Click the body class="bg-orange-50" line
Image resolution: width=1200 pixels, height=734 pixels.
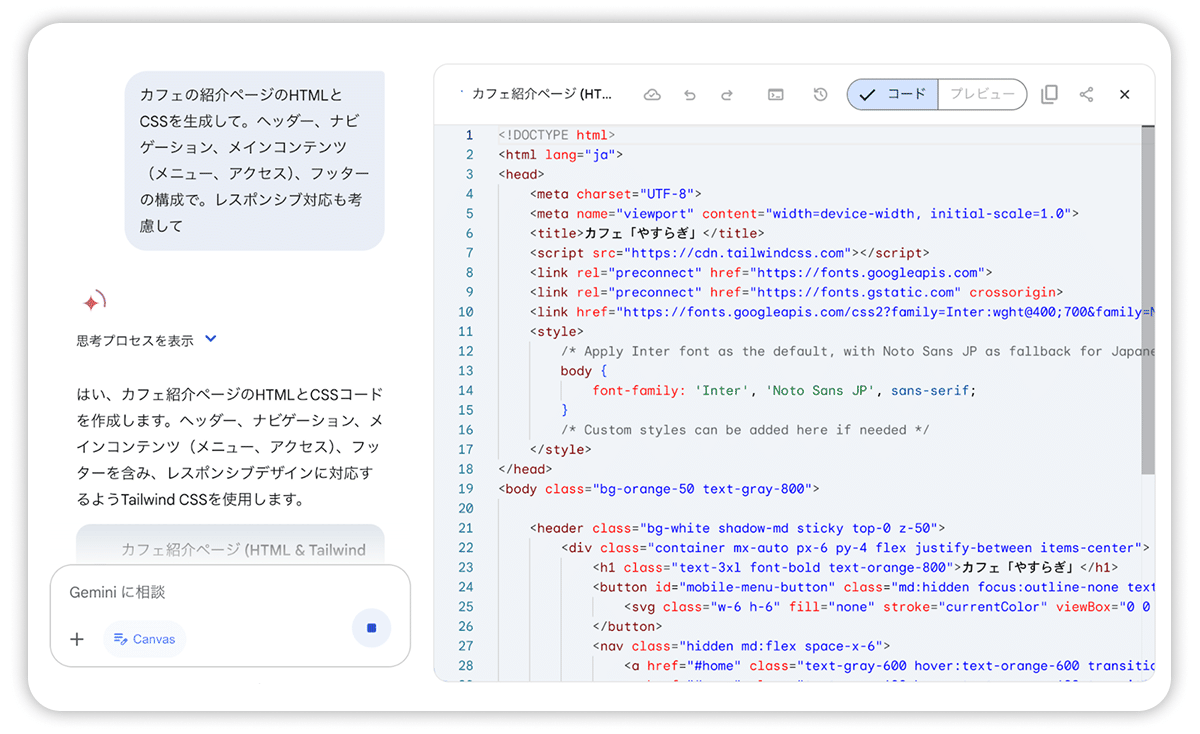click(x=659, y=489)
